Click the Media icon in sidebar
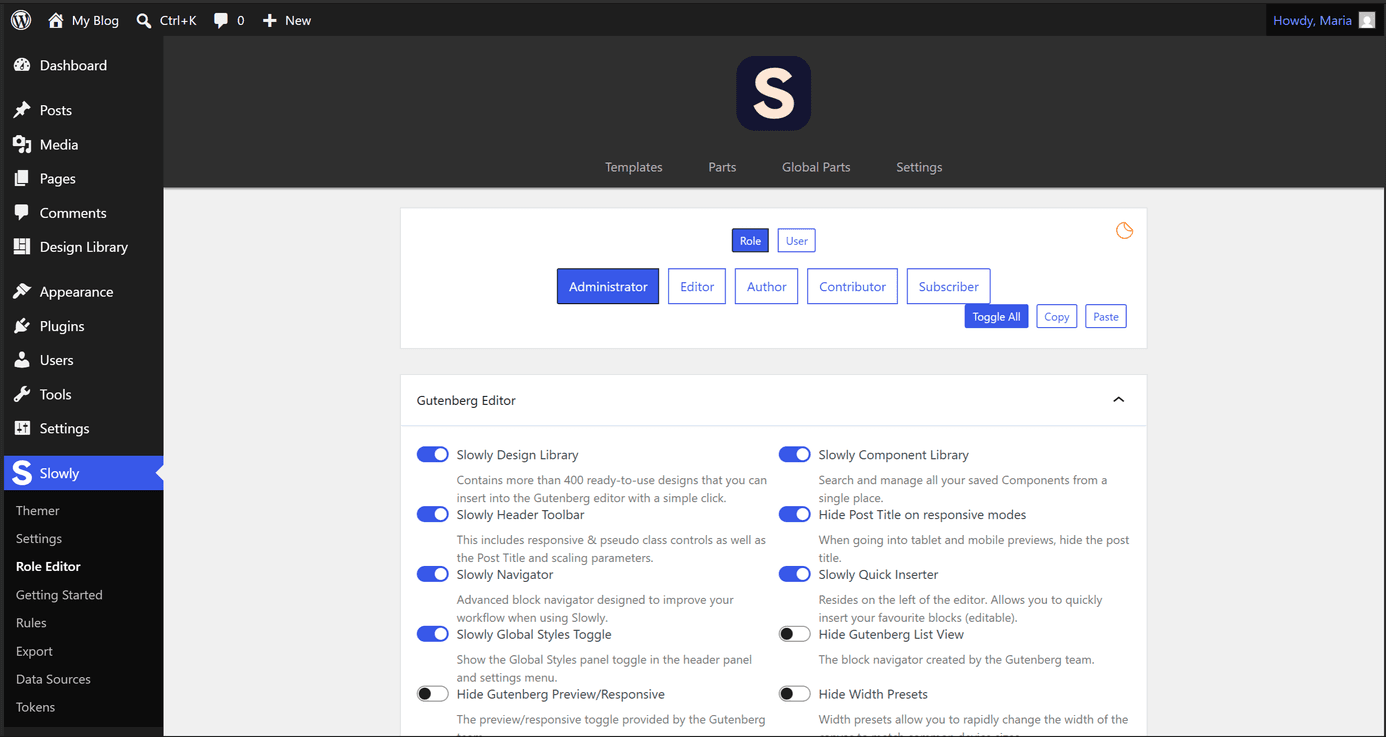 [x=22, y=144]
